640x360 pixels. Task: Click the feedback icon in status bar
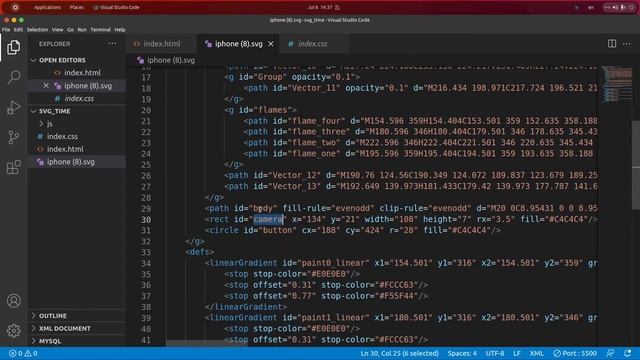[x=610, y=353]
